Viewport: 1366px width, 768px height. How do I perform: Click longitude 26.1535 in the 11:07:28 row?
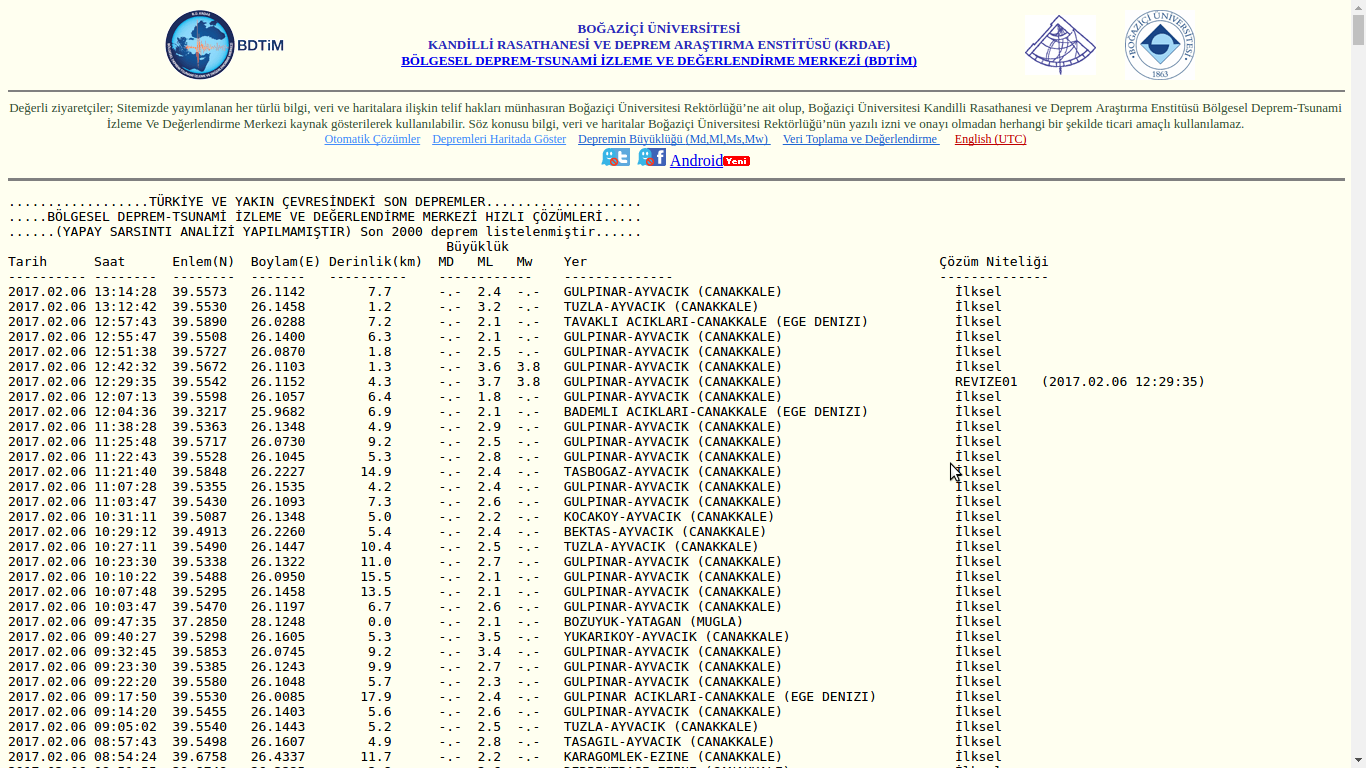tap(278, 487)
